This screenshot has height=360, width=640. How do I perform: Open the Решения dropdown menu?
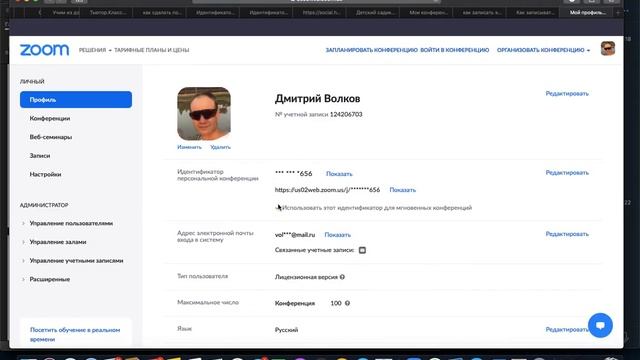[x=95, y=50]
